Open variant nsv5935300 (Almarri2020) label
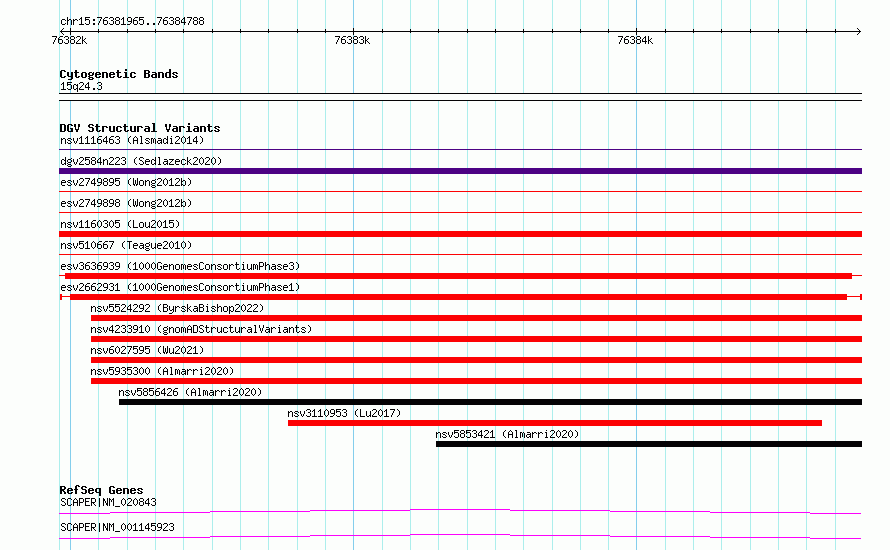The width and height of the screenshot is (890, 550). point(162,371)
